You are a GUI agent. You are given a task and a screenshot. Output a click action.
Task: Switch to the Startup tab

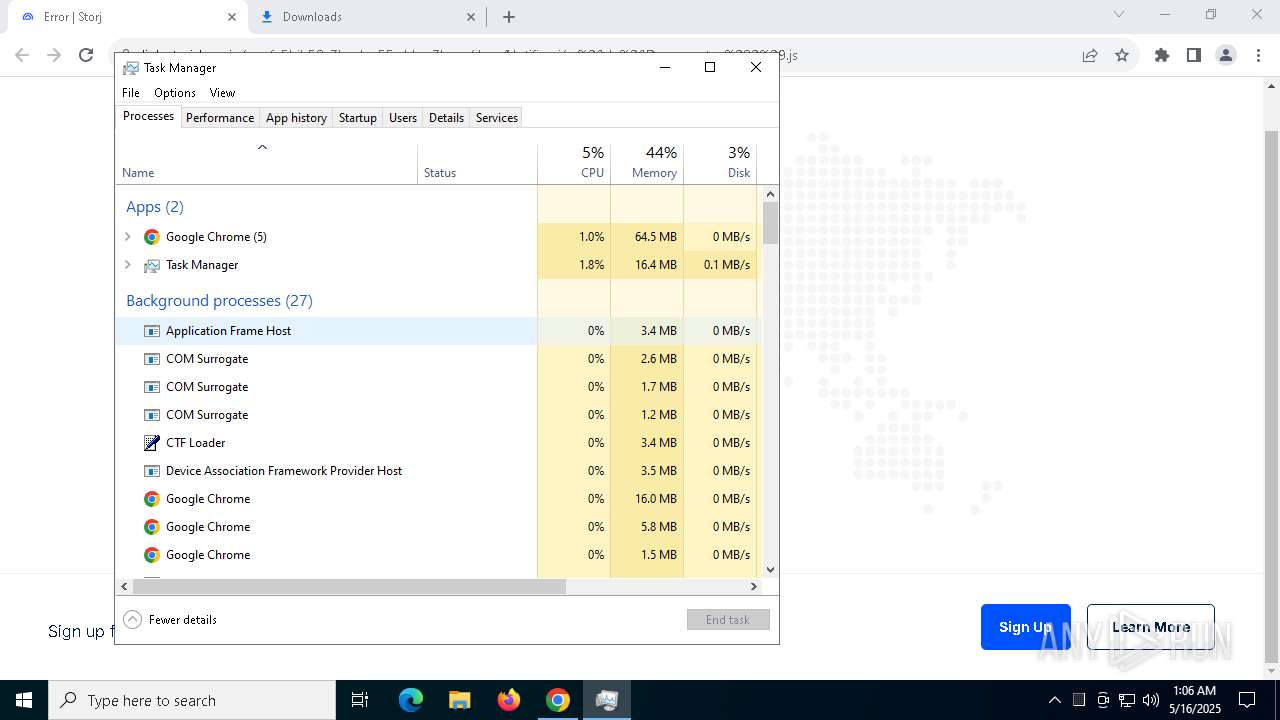pos(358,118)
